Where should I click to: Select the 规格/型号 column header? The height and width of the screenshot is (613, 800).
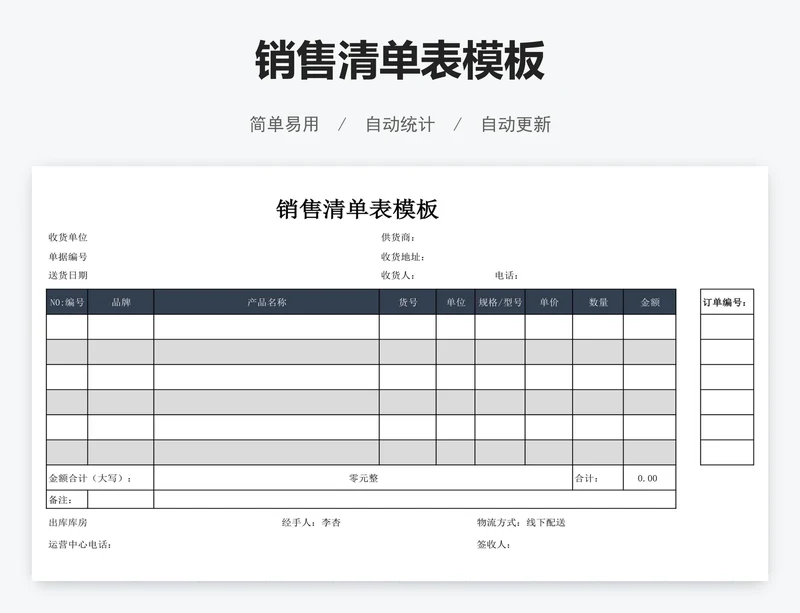[x=500, y=302]
